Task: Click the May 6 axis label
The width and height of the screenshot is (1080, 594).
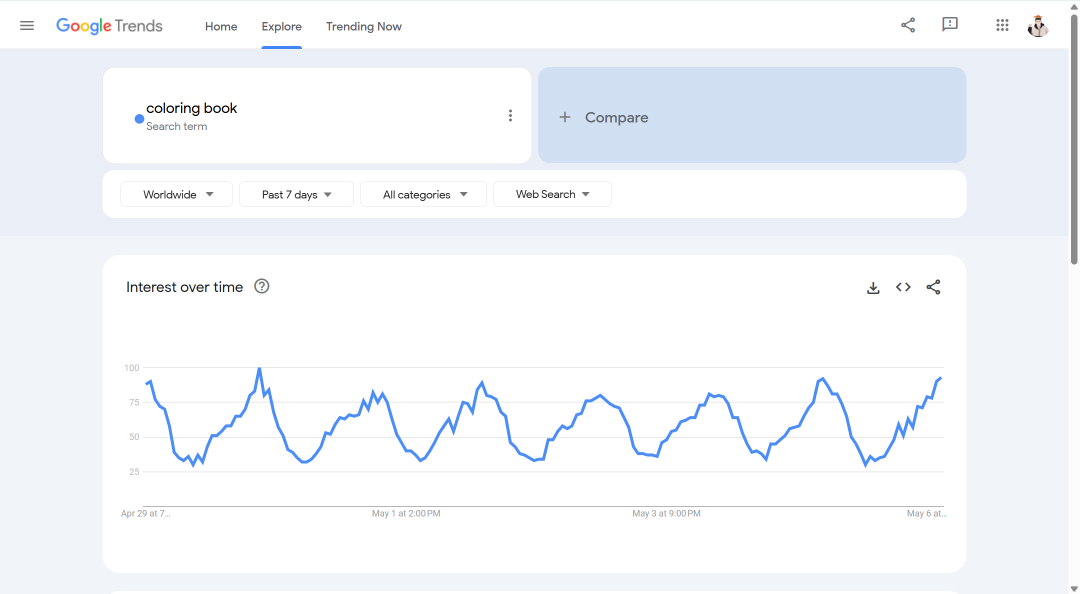Action: pos(926,513)
